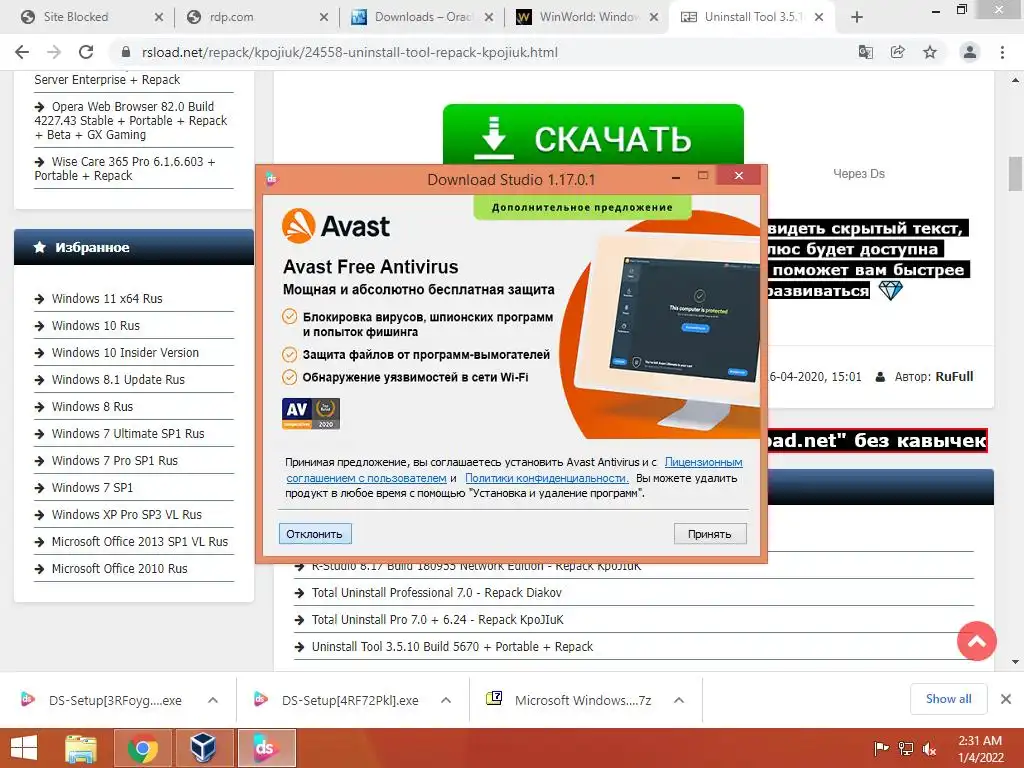Switch to the Downloads – Oracle tab
Screen dimensions: 1024x768
pyautogui.click(x=423, y=17)
